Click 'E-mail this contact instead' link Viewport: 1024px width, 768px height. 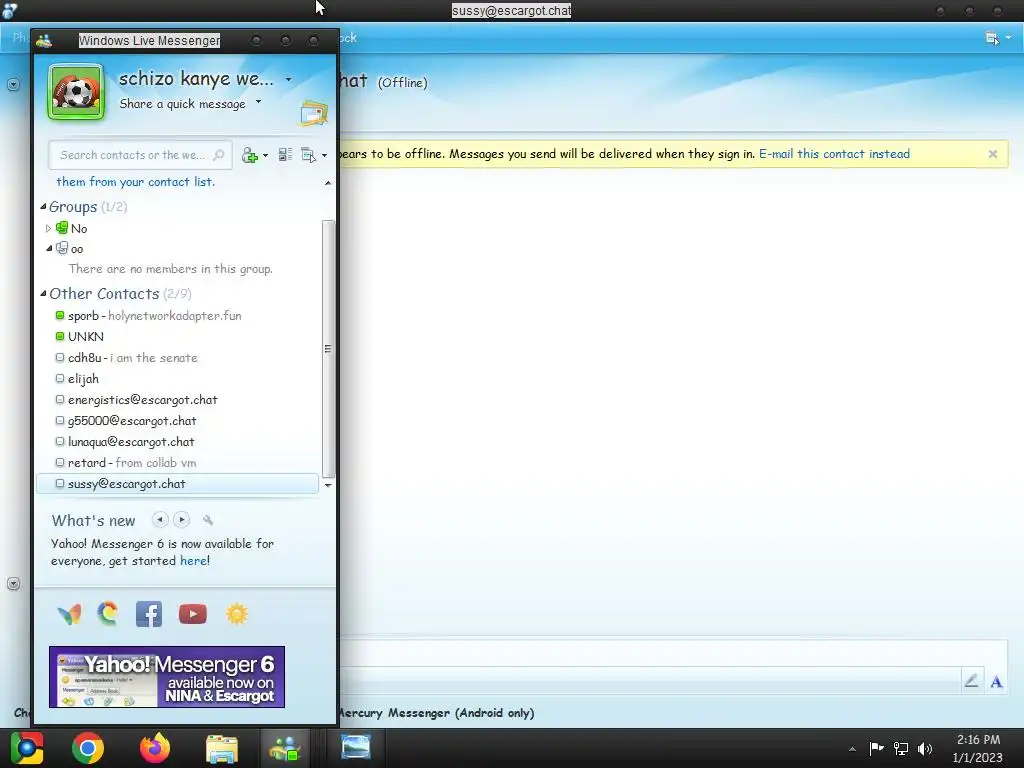tap(834, 154)
